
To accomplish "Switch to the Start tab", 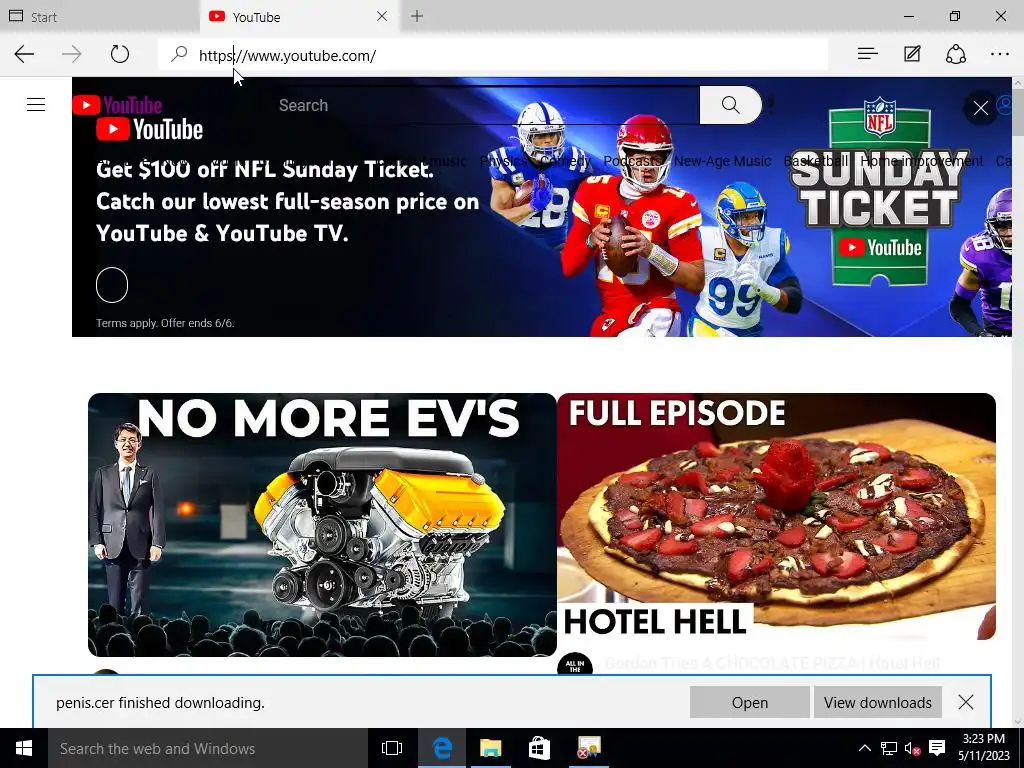I will pyautogui.click(x=99, y=16).
